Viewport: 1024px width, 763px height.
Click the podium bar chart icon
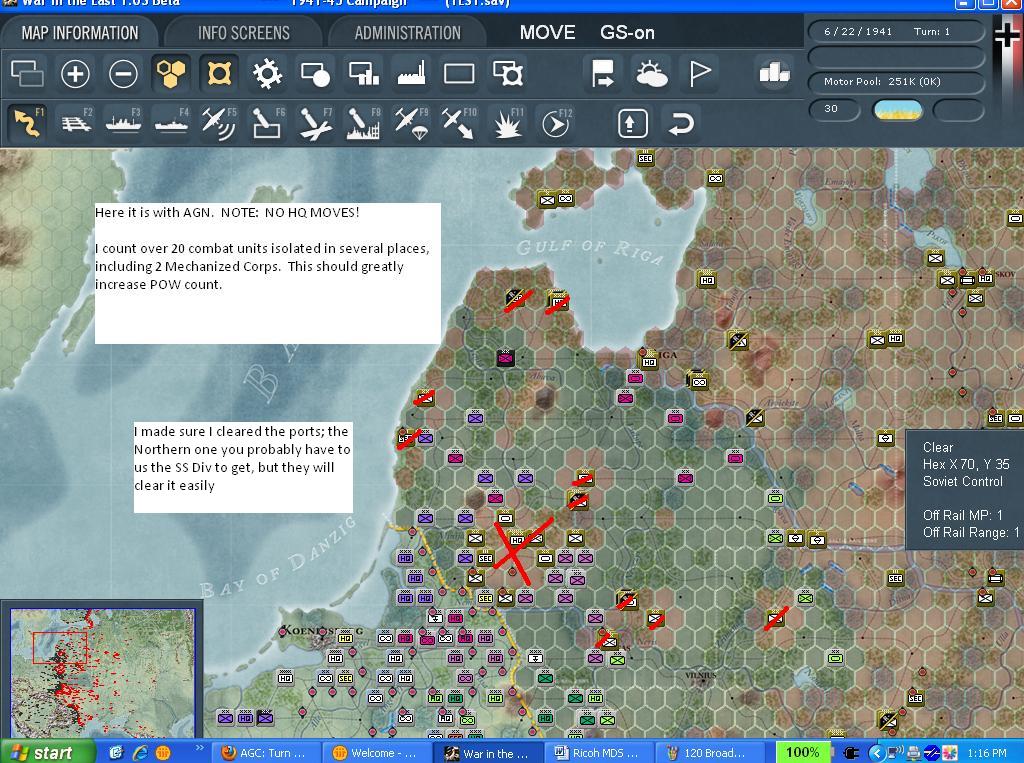point(774,72)
